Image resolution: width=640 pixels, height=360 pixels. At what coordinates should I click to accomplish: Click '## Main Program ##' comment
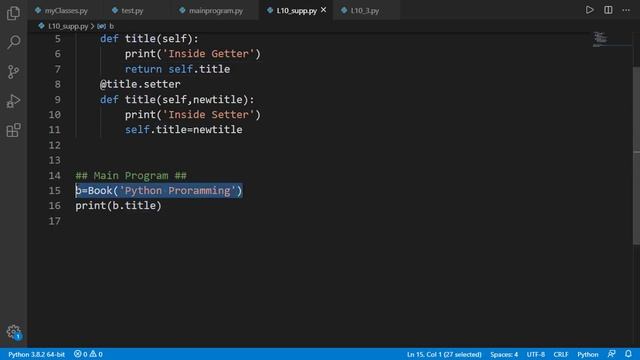131,176
